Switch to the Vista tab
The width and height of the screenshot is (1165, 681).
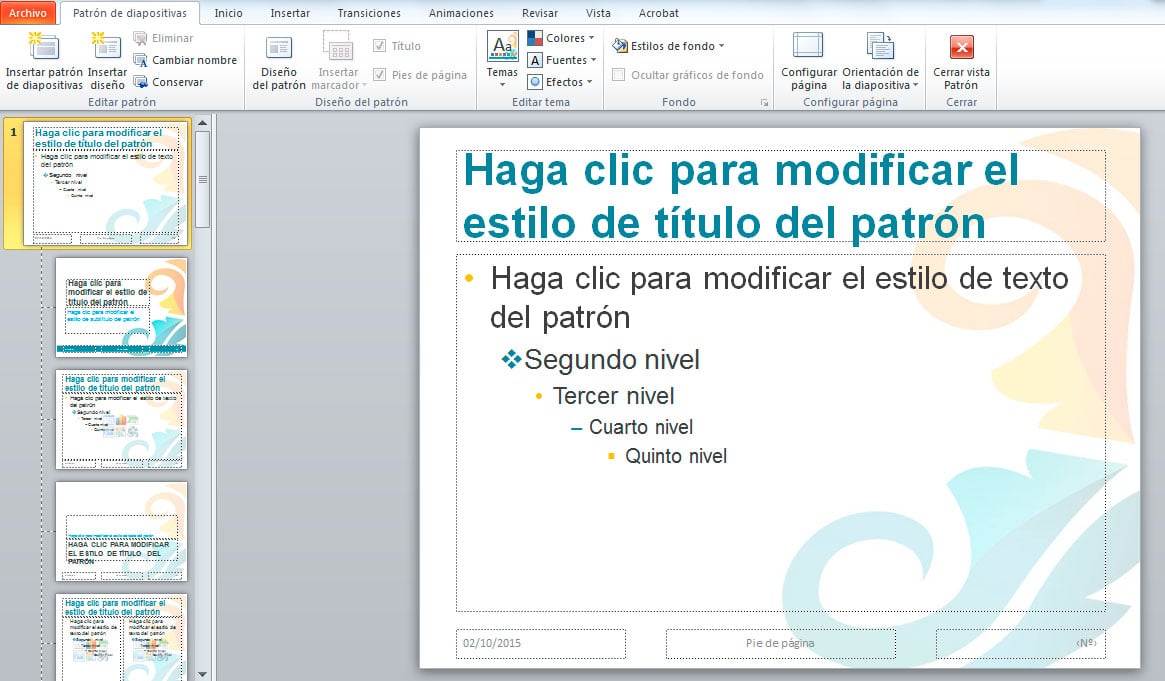(x=598, y=13)
